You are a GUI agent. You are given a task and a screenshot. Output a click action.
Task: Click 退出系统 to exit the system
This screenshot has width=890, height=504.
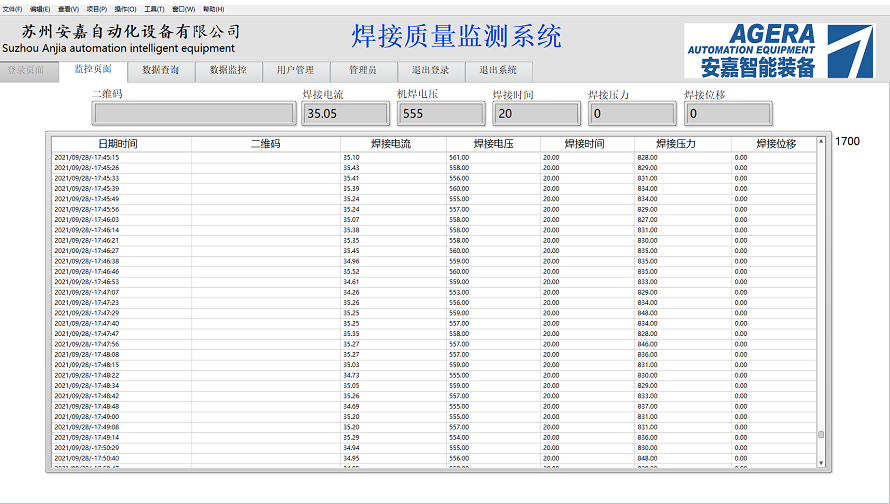pos(498,71)
